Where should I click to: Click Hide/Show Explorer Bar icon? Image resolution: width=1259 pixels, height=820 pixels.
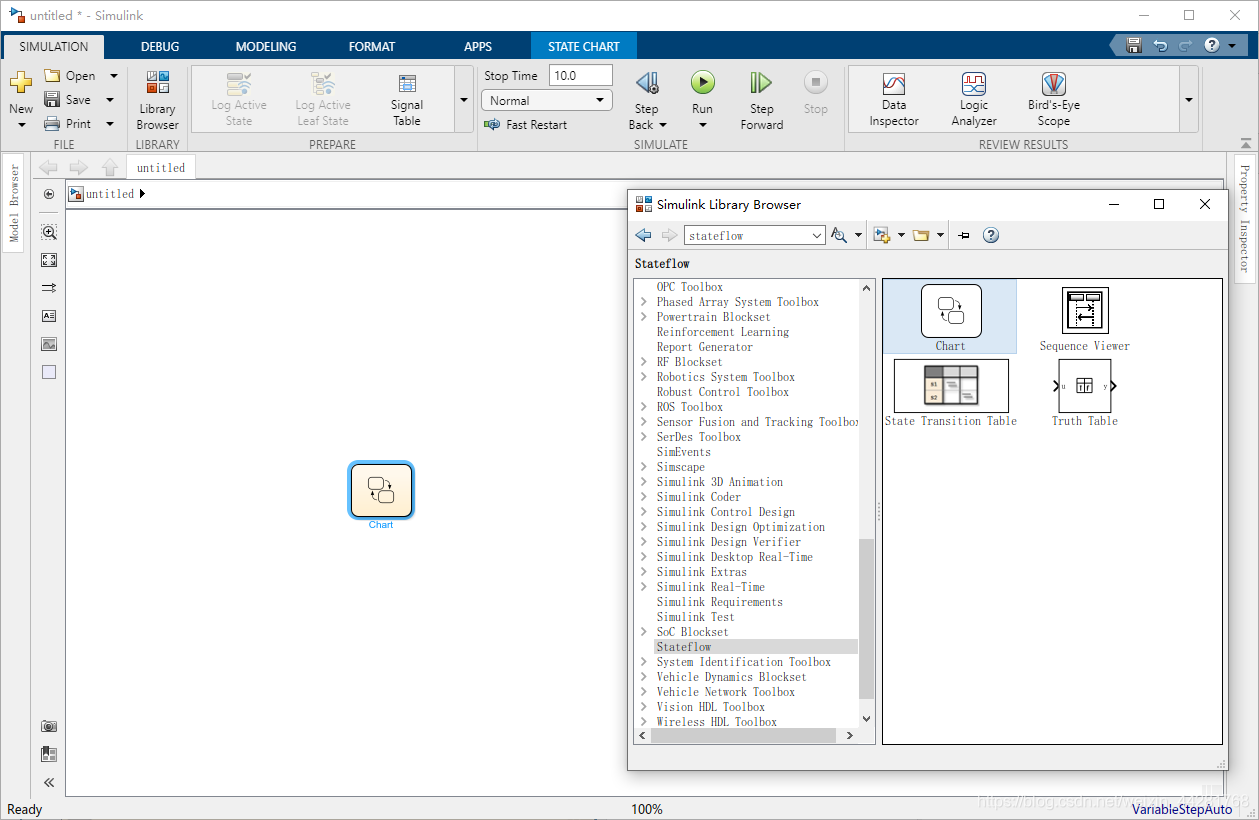(49, 194)
